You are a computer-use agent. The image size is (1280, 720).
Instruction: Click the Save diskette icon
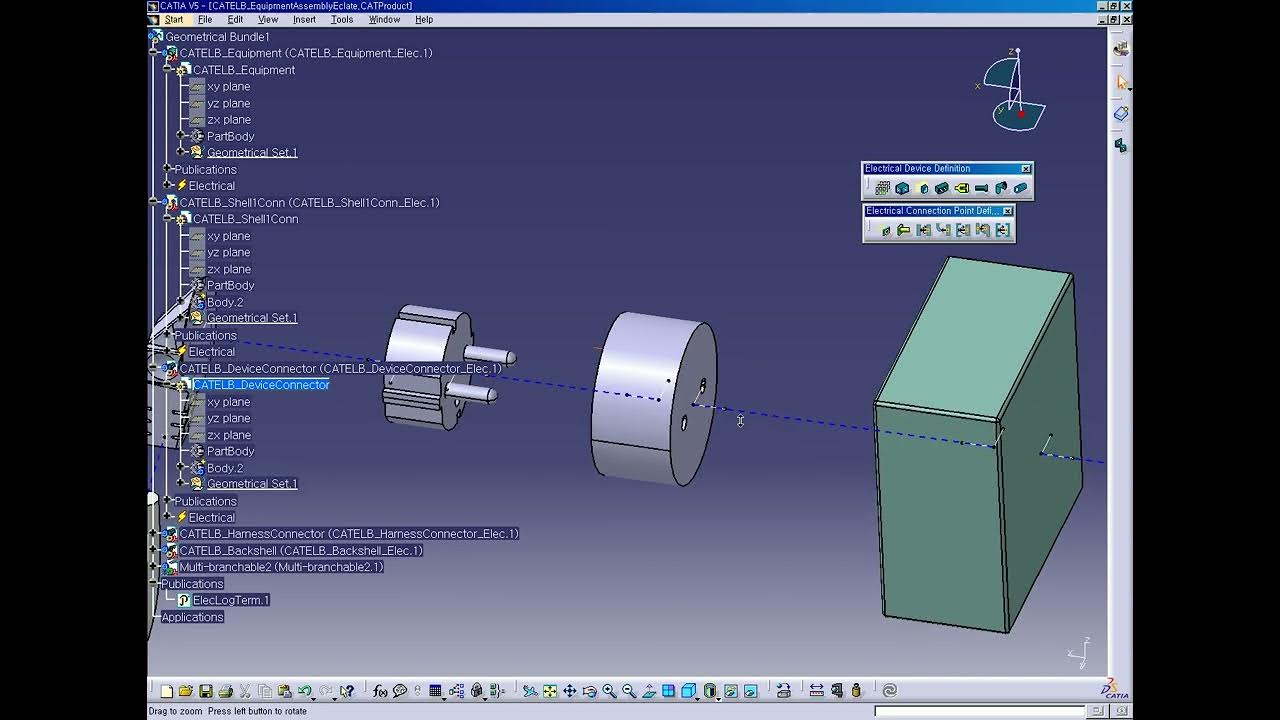pyautogui.click(x=206, y=691)
